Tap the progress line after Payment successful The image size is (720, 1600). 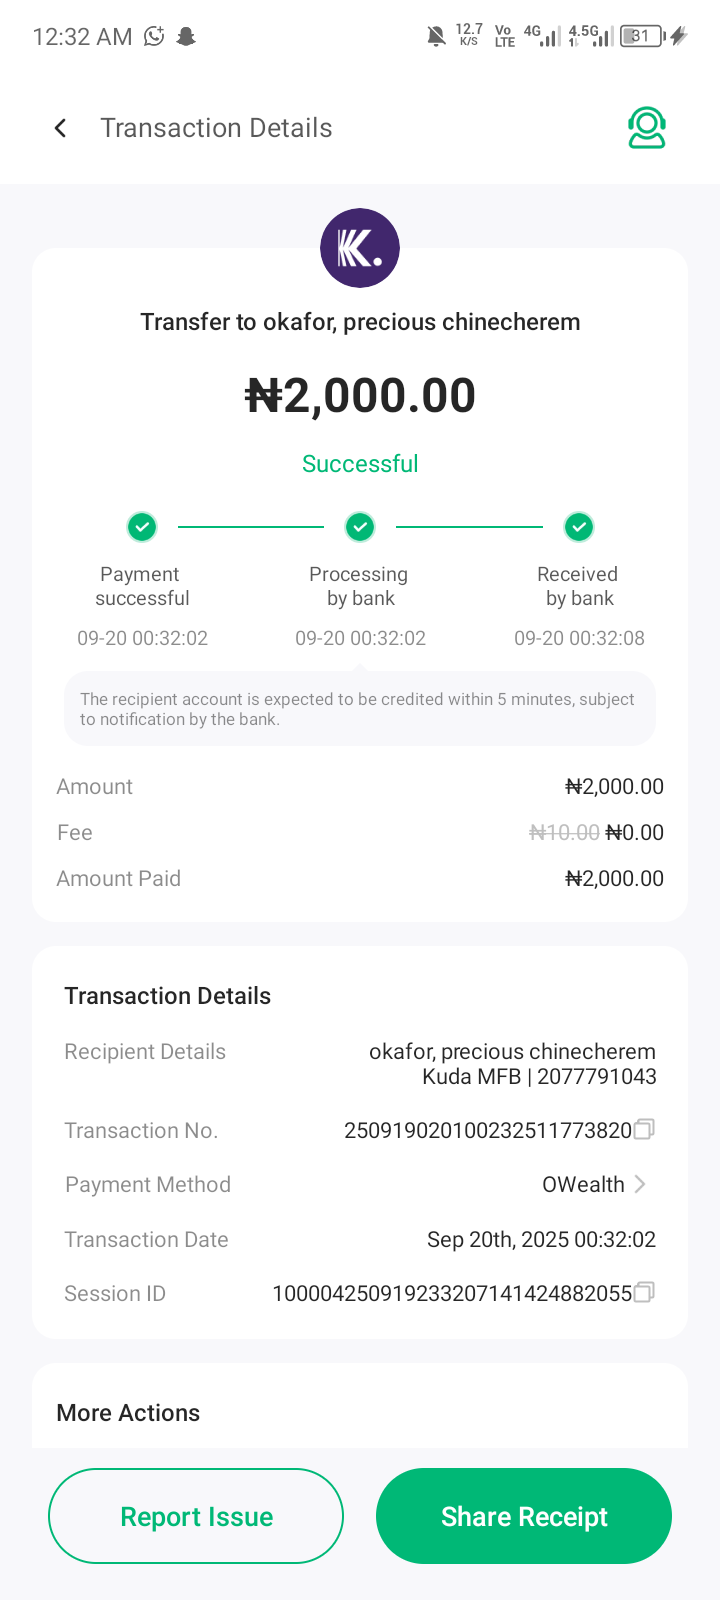click(x=251, y=526)
